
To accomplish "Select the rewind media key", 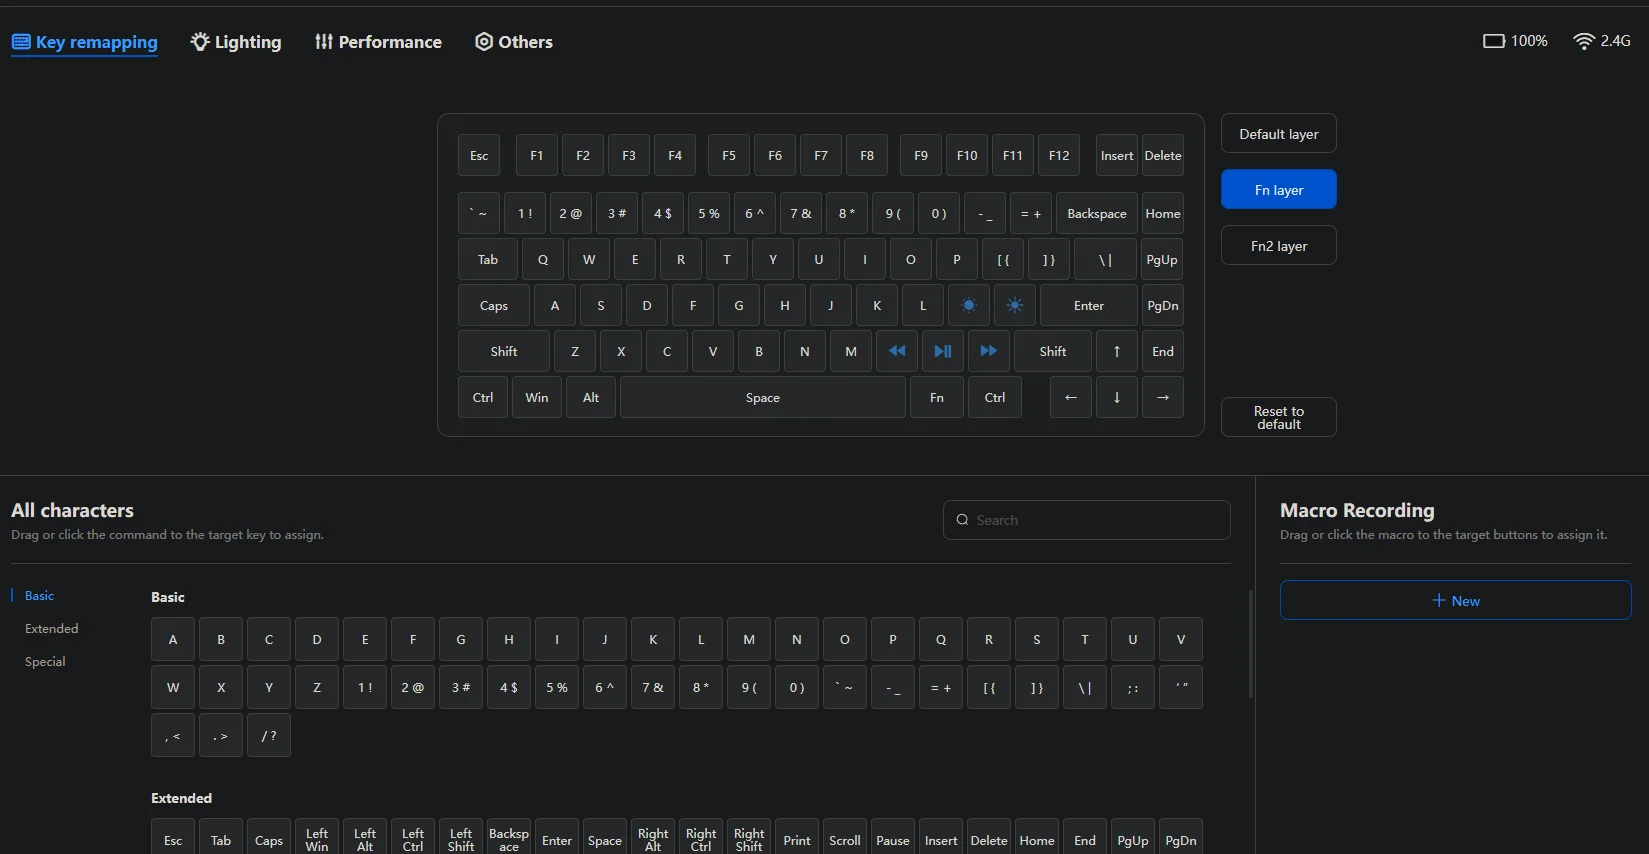I will tap(897, 351).
